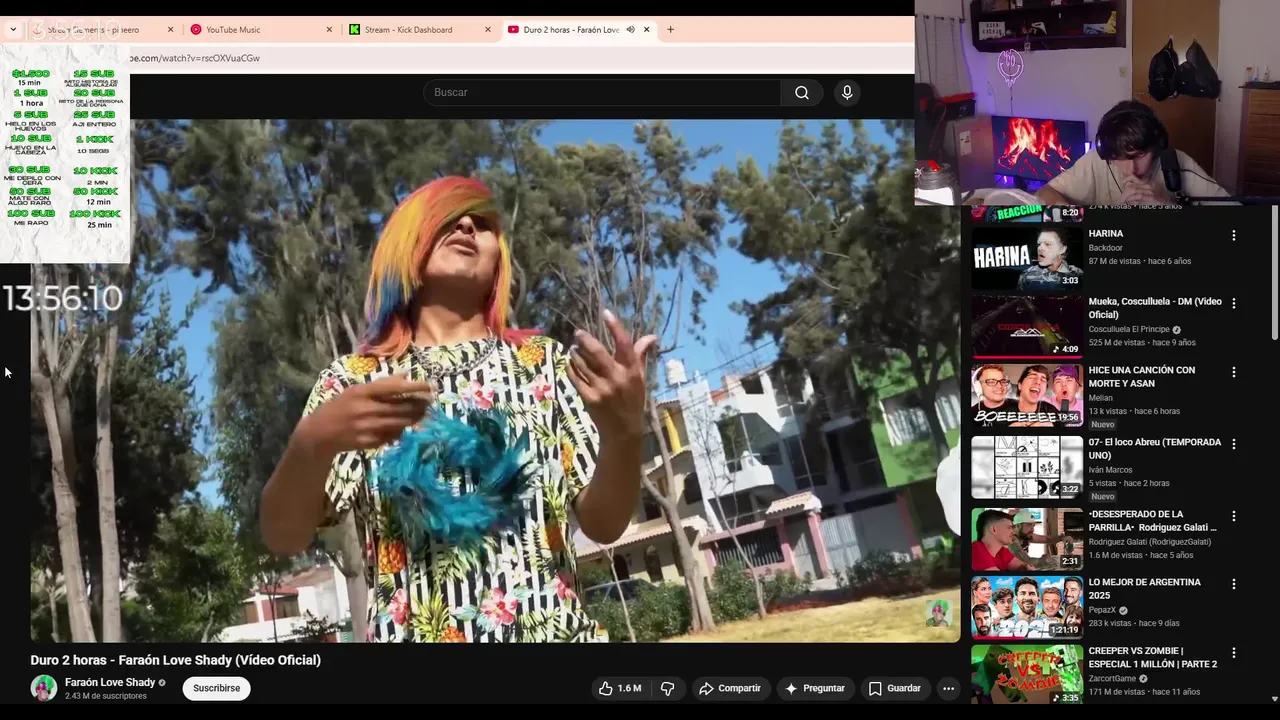Viewport: 1280px width, 720px height.
Task: Open three-dot menu for DESESPERADO DE LA PARRILLA
Action: click(1233, 516)
